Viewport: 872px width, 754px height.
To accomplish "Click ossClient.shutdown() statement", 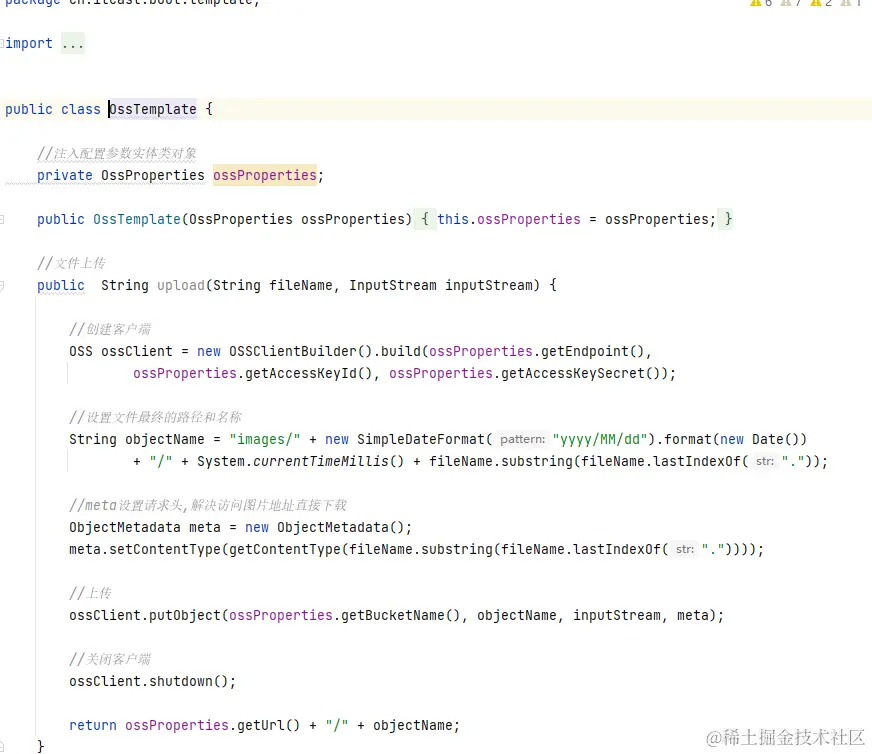I will 152,681.
